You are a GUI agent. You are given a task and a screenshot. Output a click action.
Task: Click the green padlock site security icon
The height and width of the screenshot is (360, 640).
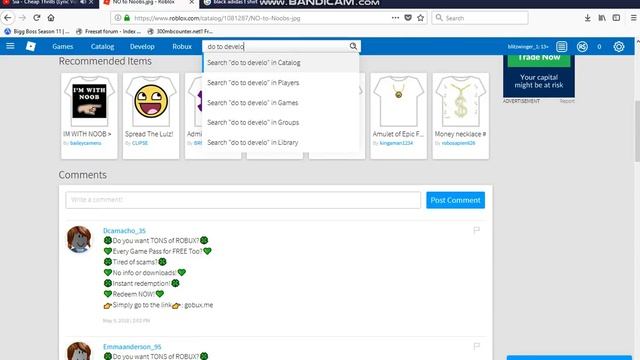point(127,18)
